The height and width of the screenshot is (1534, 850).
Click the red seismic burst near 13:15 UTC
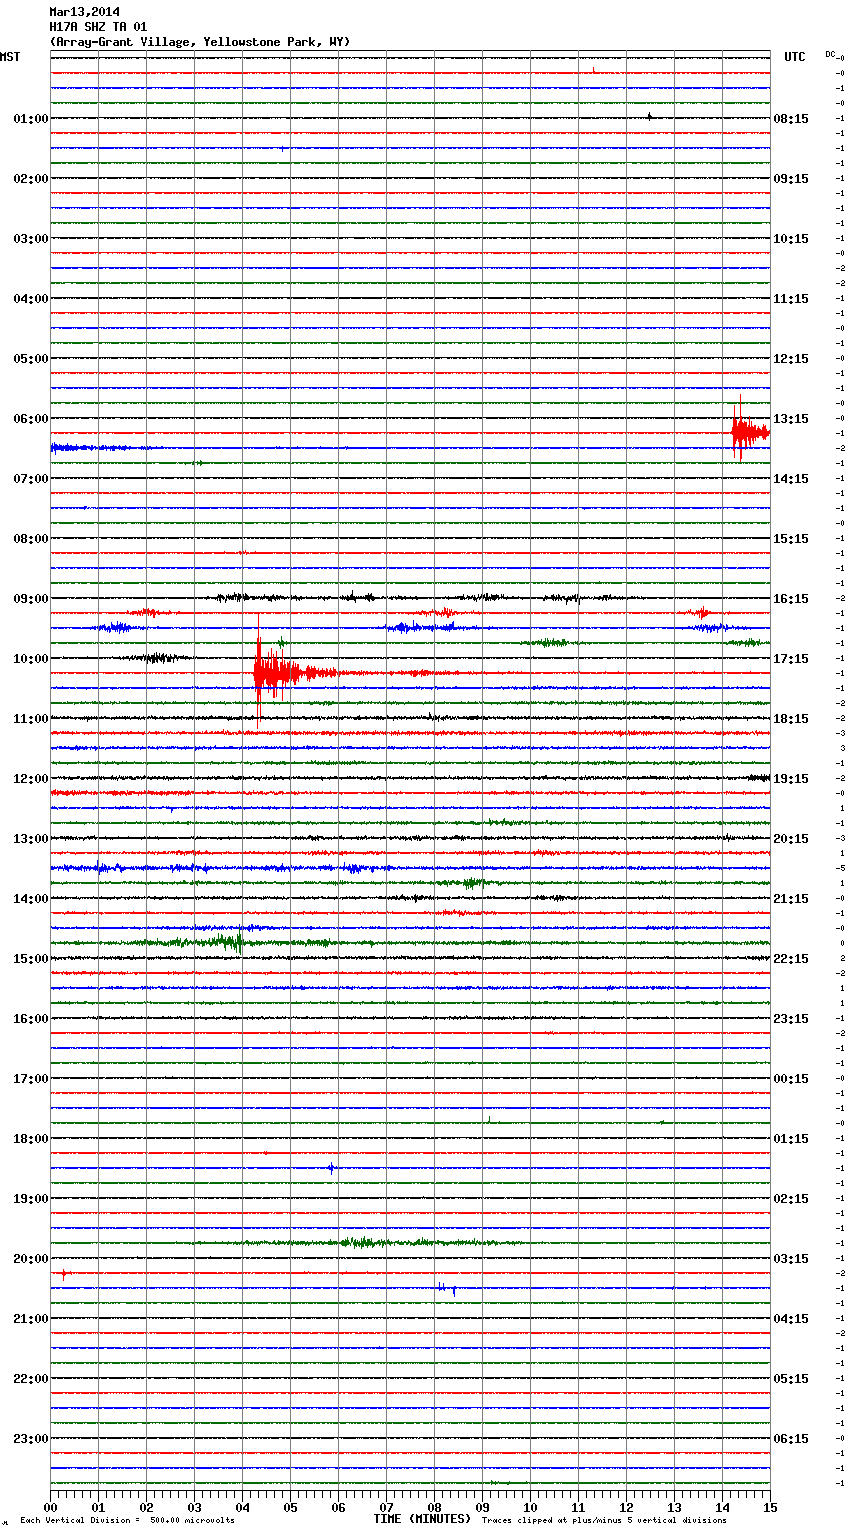750,432
